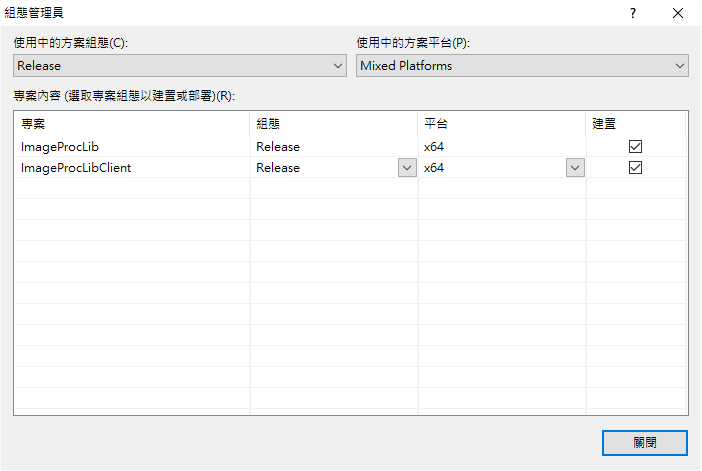Close the 組態管理員 dialog with the X
The height and width of the screenshot is (471, 702).
point(678,13)
